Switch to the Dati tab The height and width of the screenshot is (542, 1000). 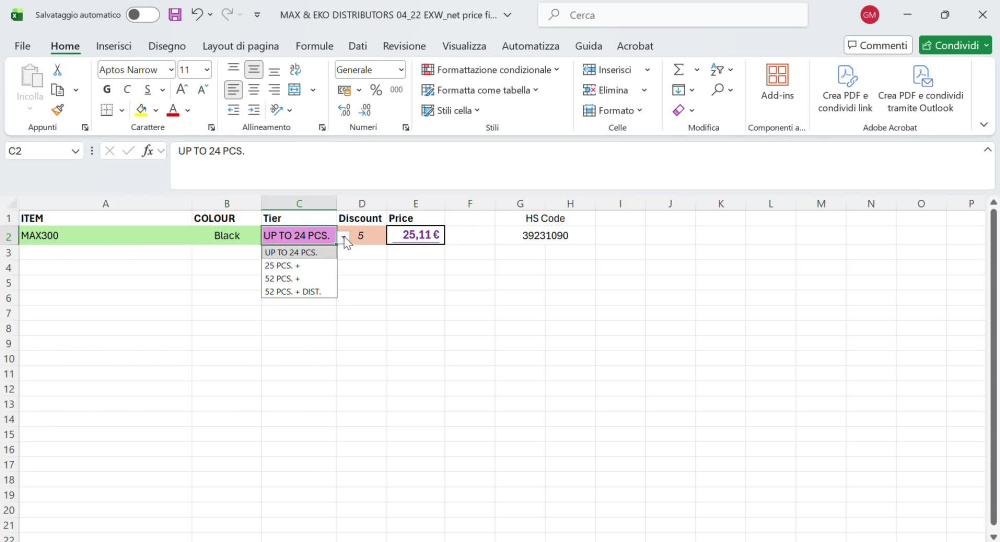358,46
